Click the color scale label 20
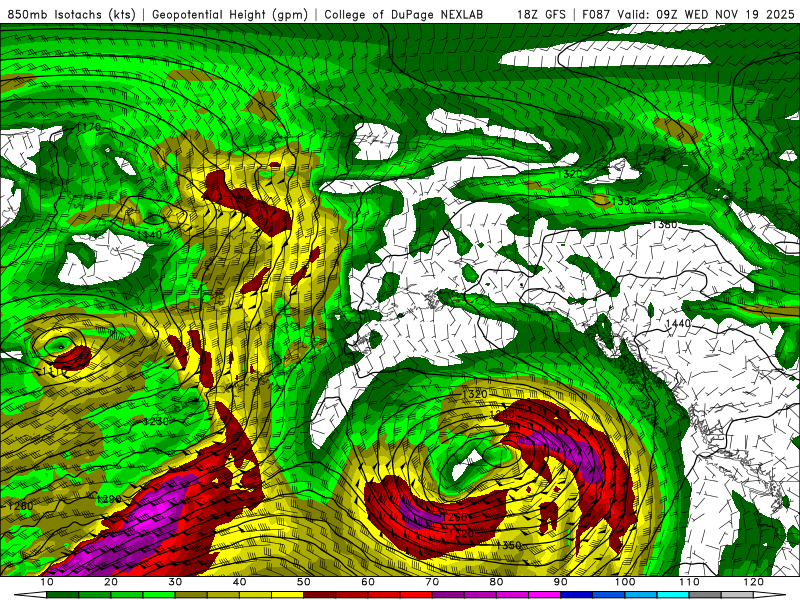800x600 pixels. coord(111,582)
